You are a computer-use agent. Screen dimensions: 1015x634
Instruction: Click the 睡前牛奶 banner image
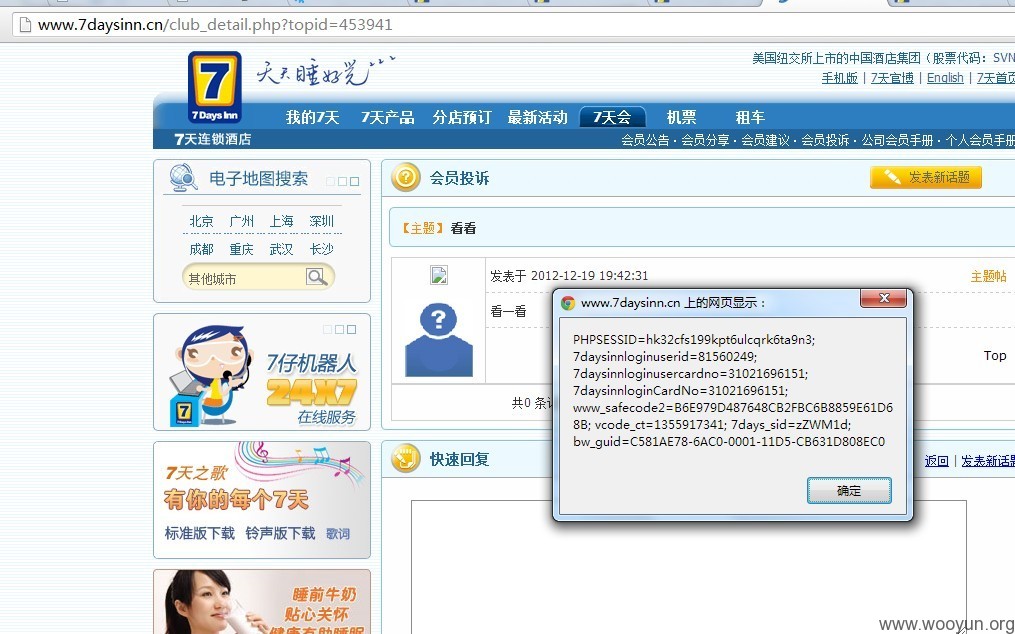click(262, 602)
